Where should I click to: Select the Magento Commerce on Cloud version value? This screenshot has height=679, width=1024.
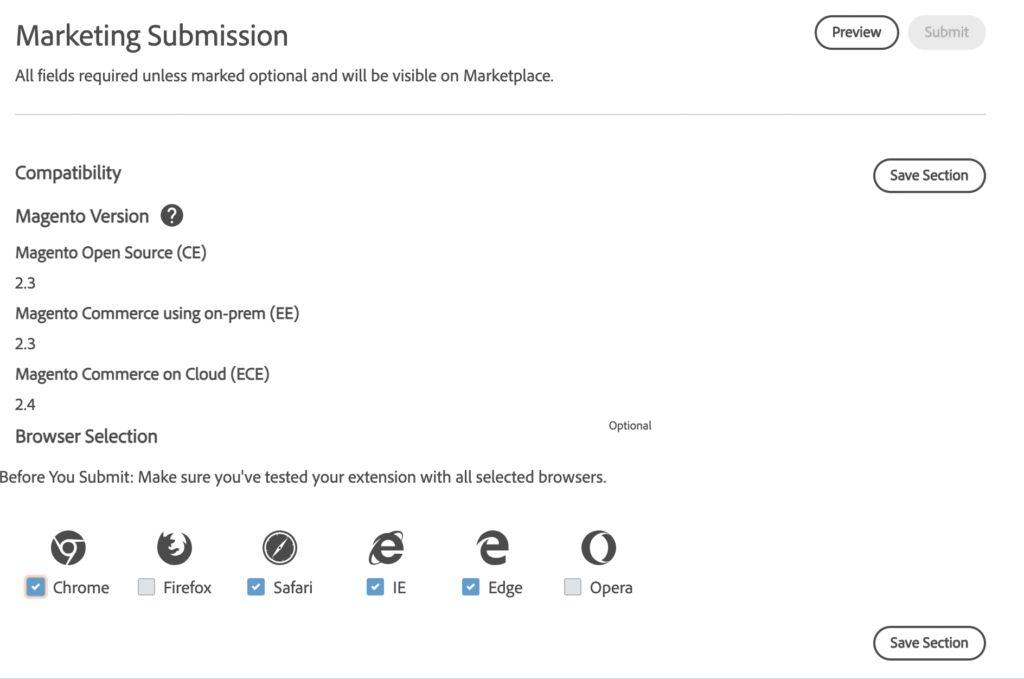26,405
